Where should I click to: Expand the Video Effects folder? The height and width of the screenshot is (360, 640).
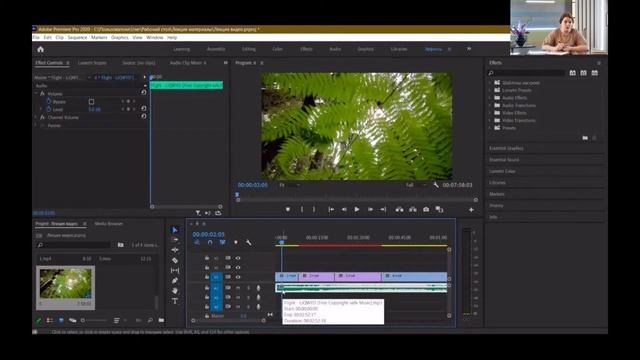490,113
